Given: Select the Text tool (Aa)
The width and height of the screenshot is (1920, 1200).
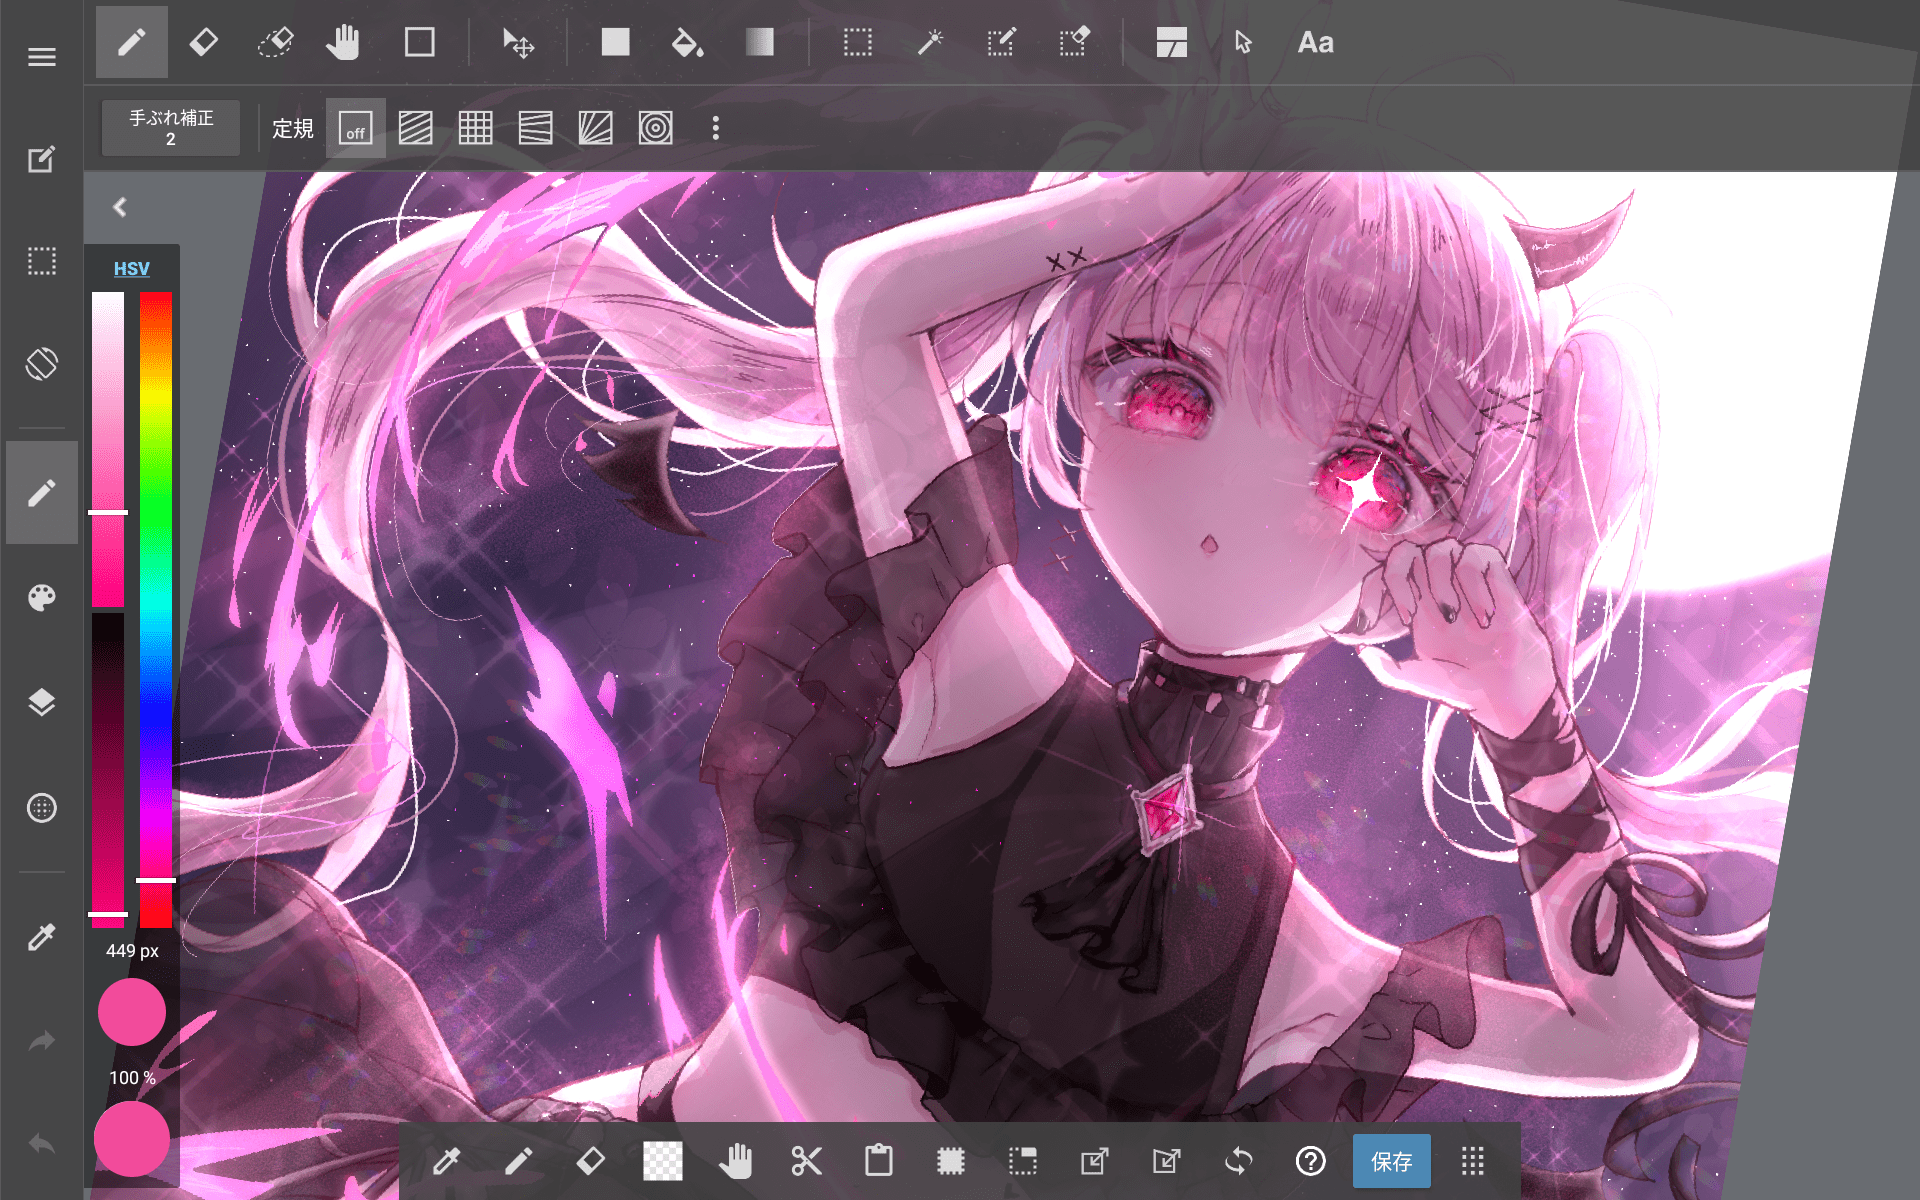Looking at the screenshot, I should [x=1315, y=42].
